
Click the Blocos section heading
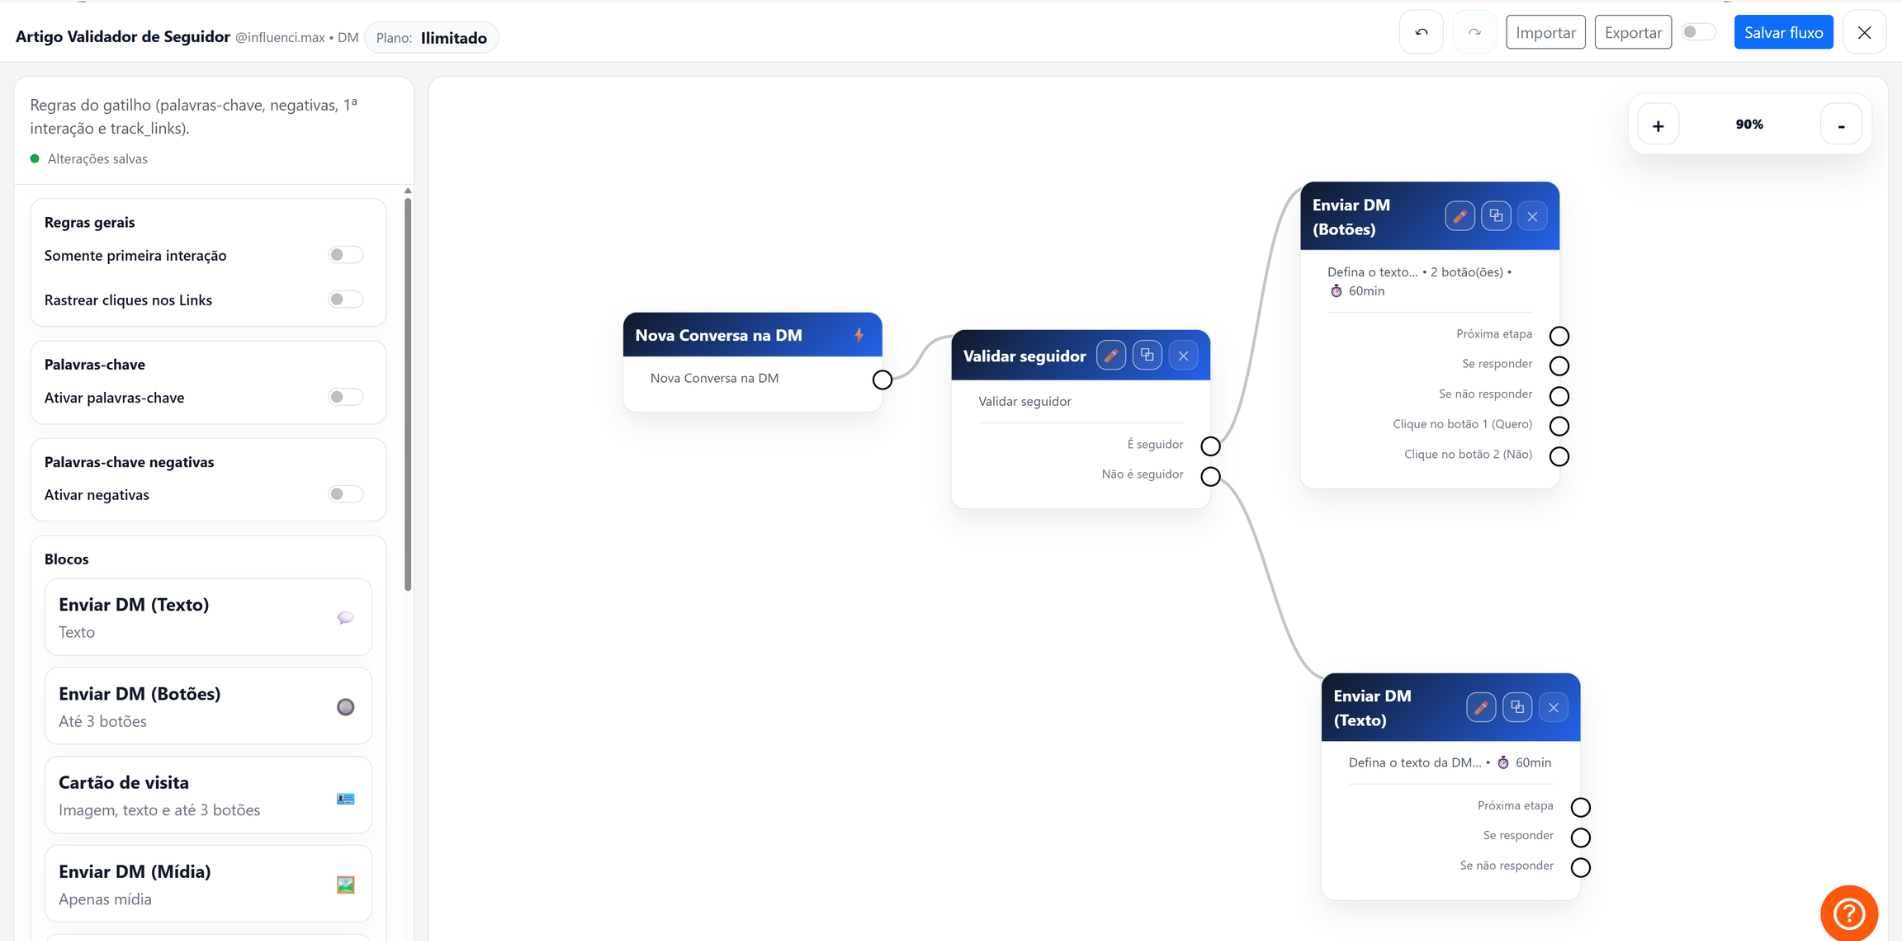[66, 559]
